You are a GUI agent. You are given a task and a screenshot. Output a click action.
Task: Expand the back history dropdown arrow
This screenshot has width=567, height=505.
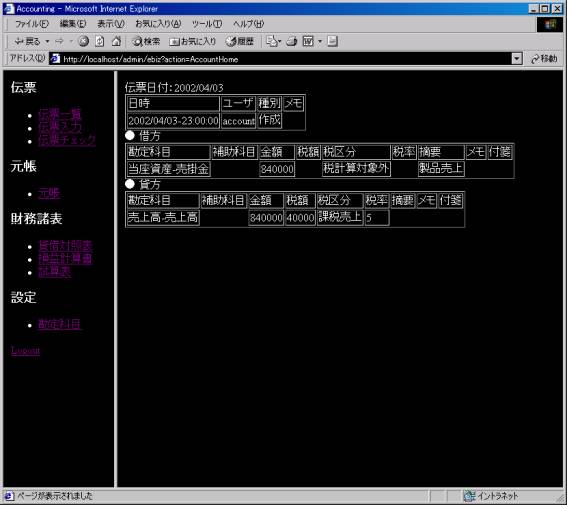point(47,42)
